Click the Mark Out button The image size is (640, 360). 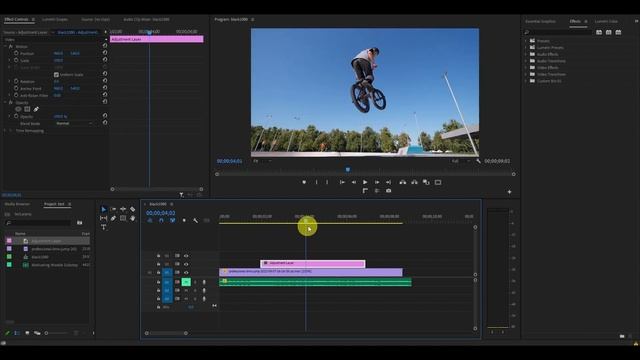click(327, 182)
